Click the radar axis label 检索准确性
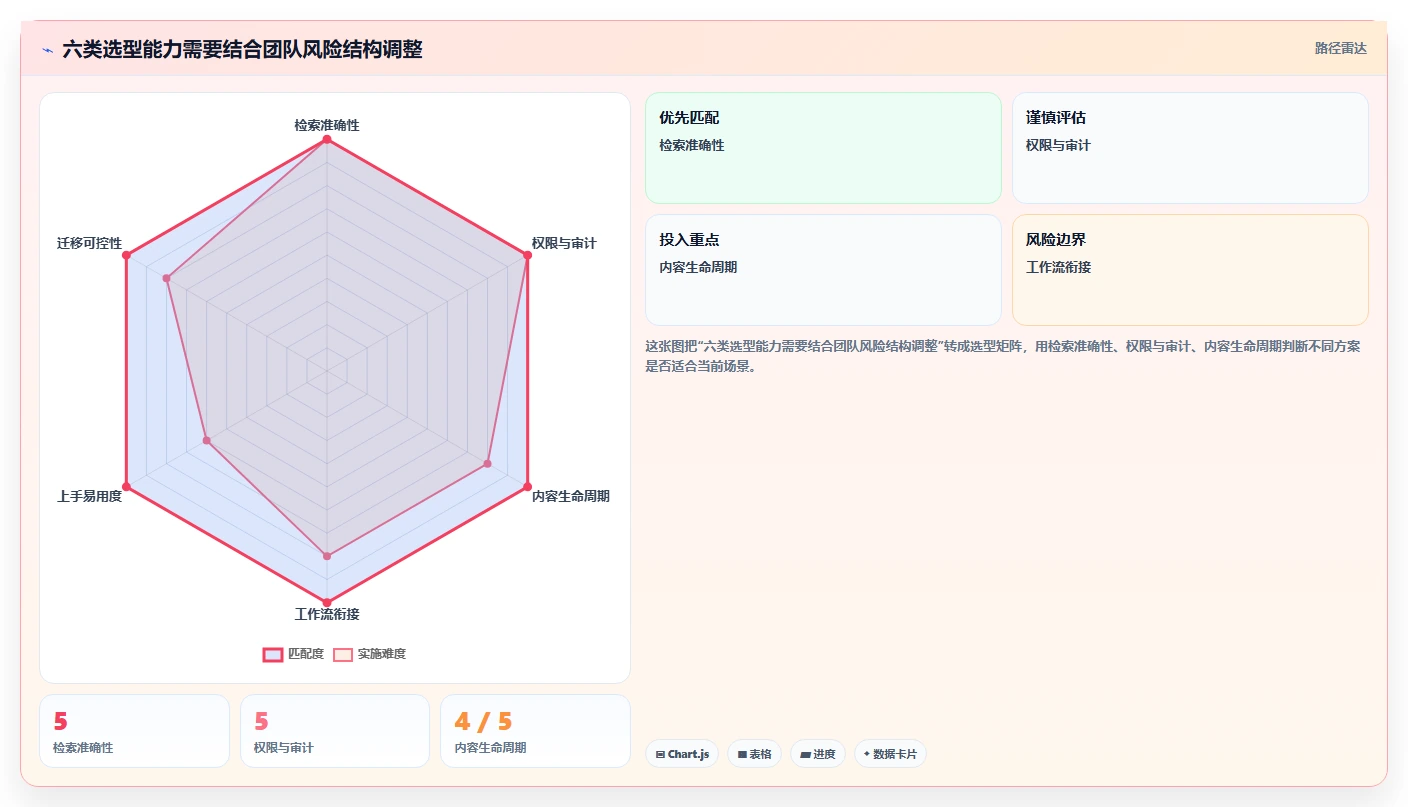Viewport: 1408px width, 807px height. coord(327,125)
